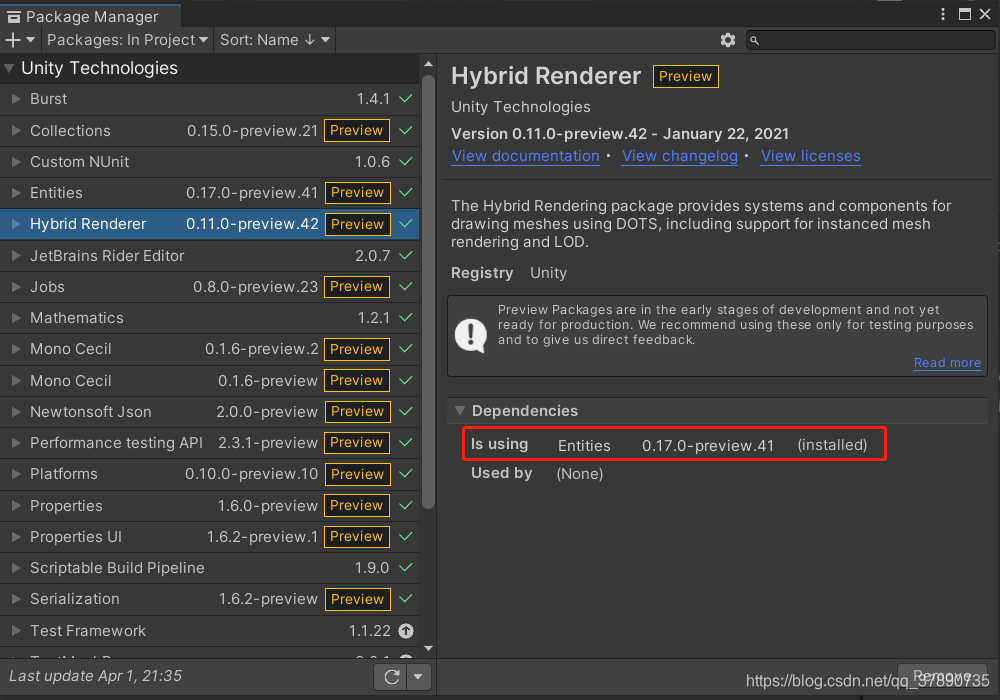Open the Sort: Name dropdown
Image resolution: width=1000 pixels, height=700 pixels.
click(x=275, y=40)
